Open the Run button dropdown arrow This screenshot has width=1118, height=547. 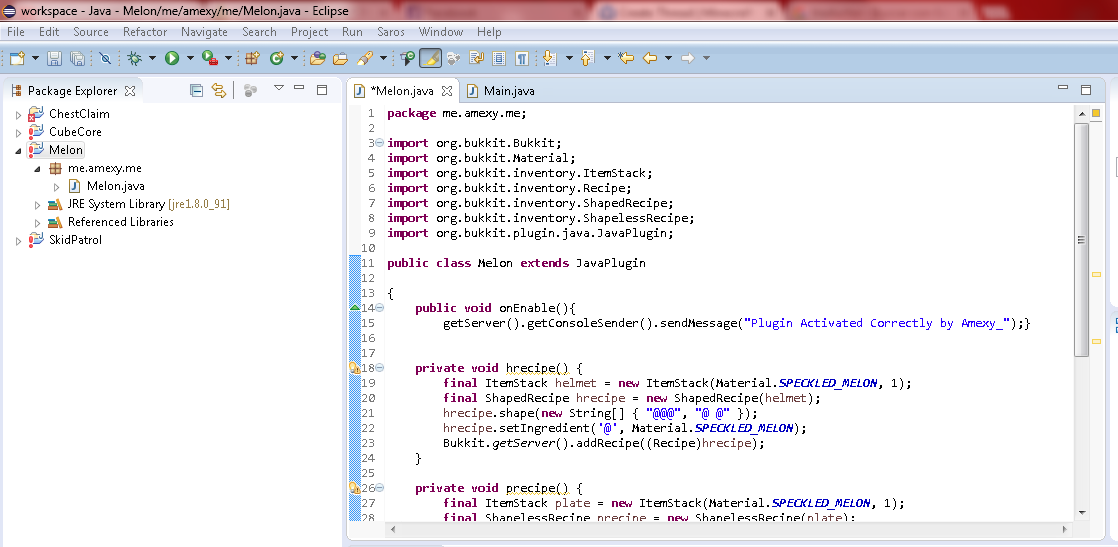pyautogui.click(x=189, y=59)
